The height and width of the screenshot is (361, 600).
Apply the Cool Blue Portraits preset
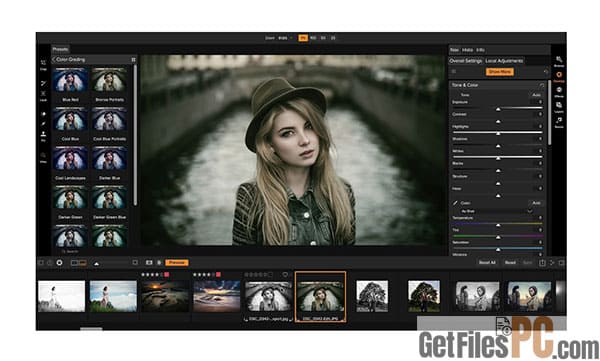109,123
